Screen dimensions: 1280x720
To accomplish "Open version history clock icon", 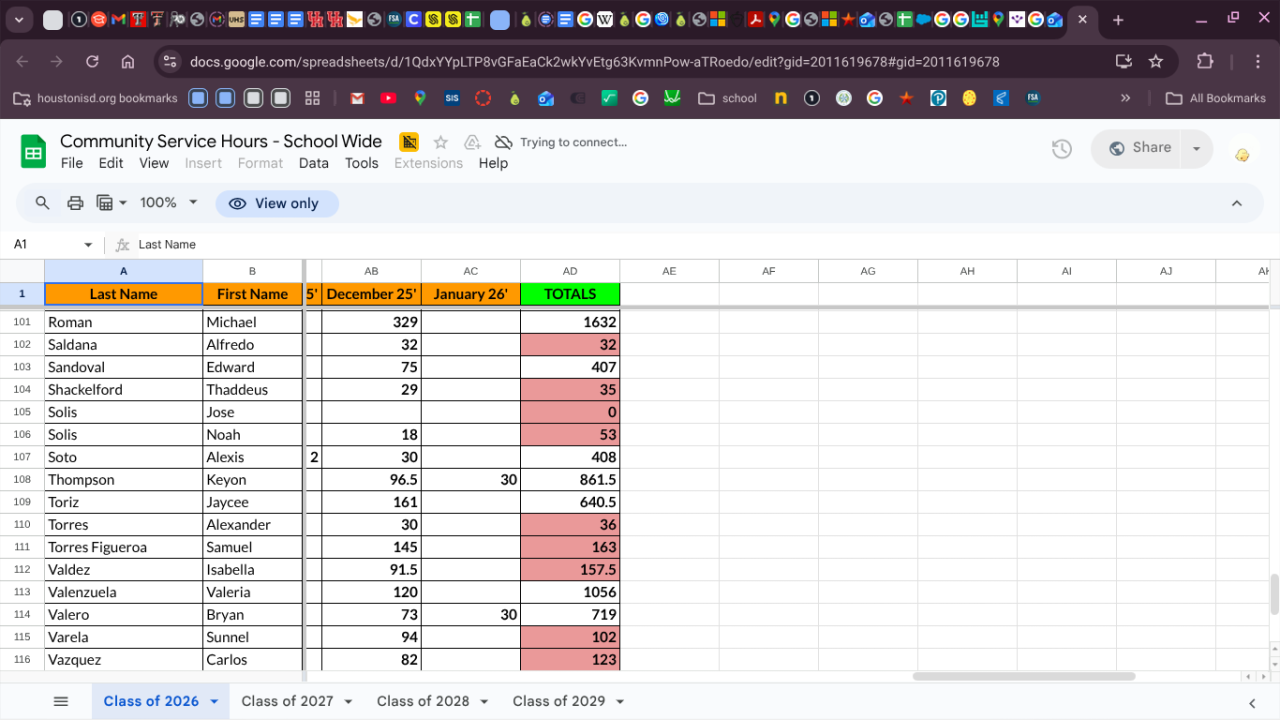I will (1062, 149).
